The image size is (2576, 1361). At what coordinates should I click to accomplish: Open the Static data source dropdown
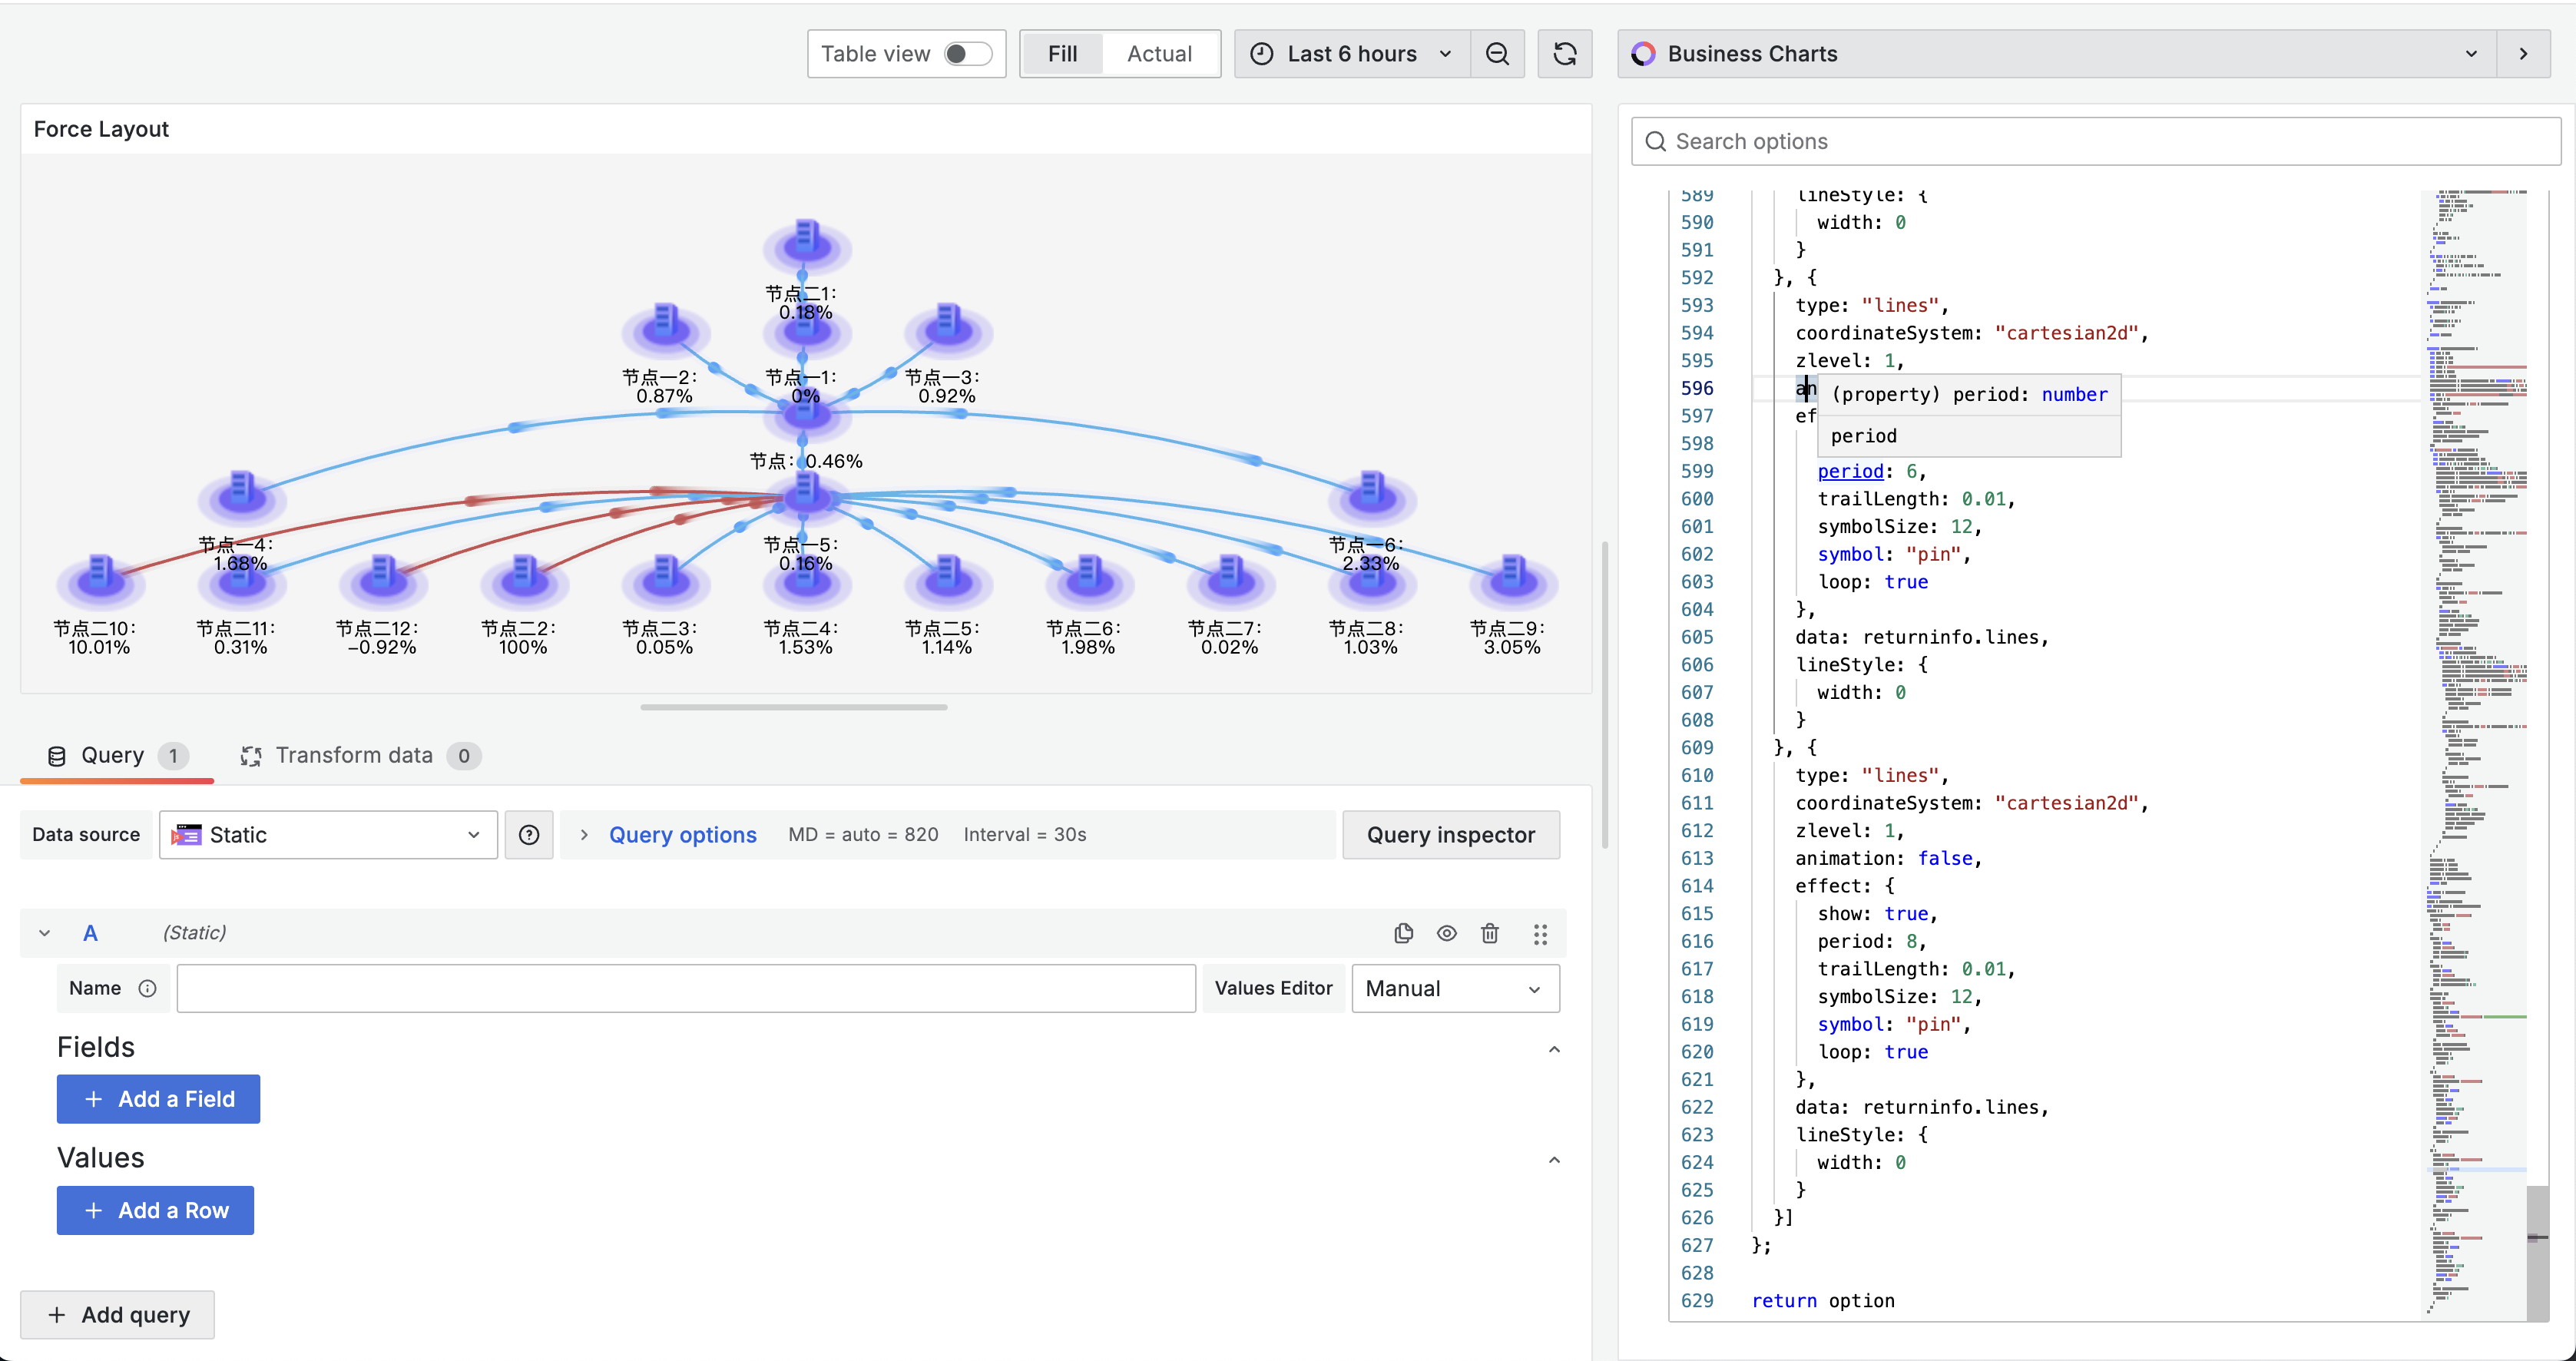(328, 835)
